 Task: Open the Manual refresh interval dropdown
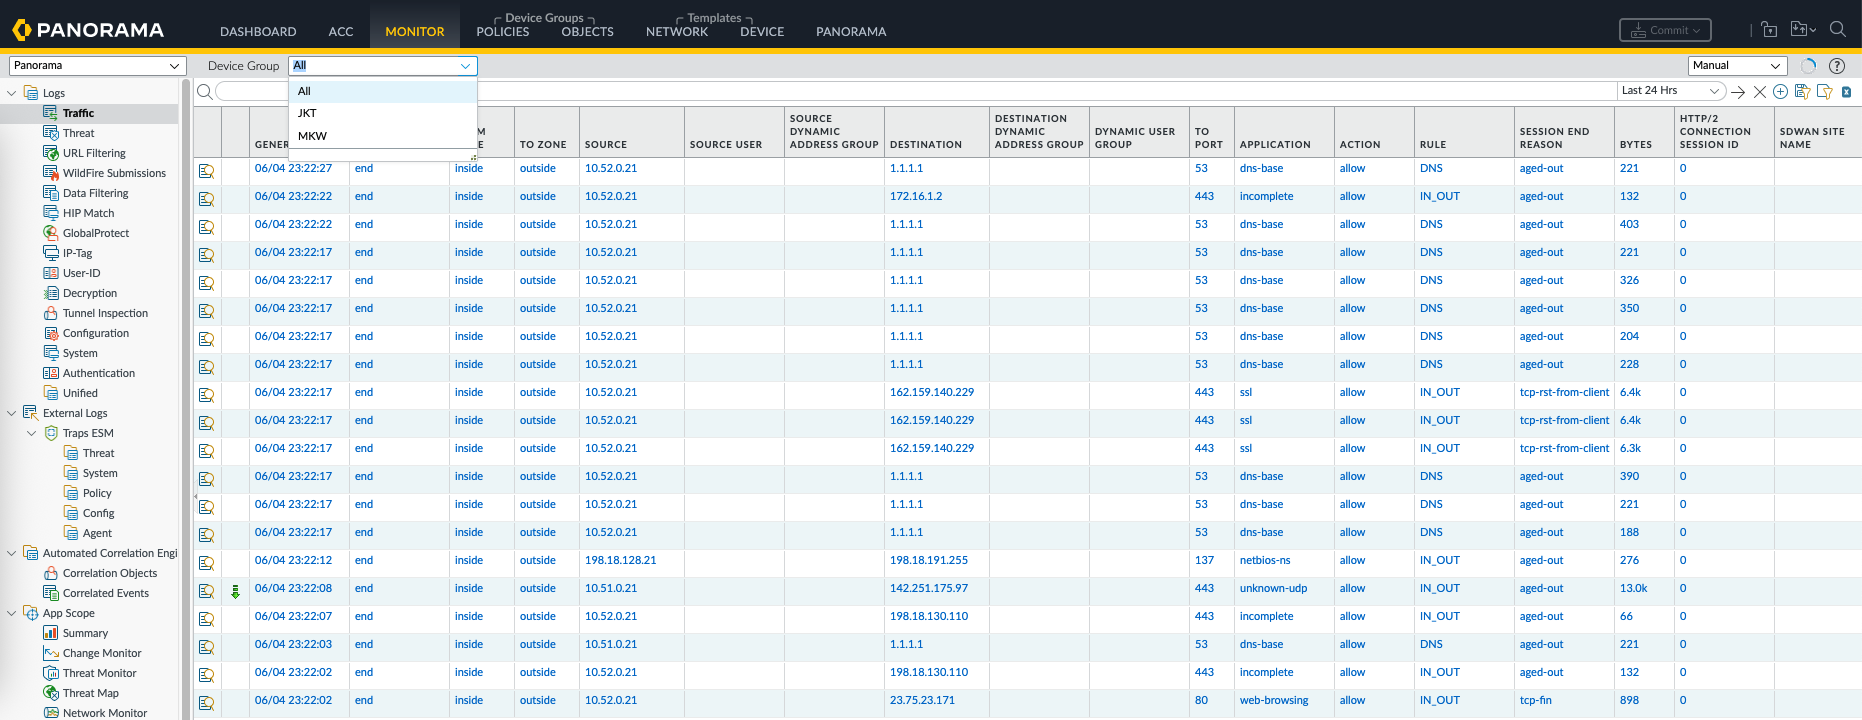1738,66
